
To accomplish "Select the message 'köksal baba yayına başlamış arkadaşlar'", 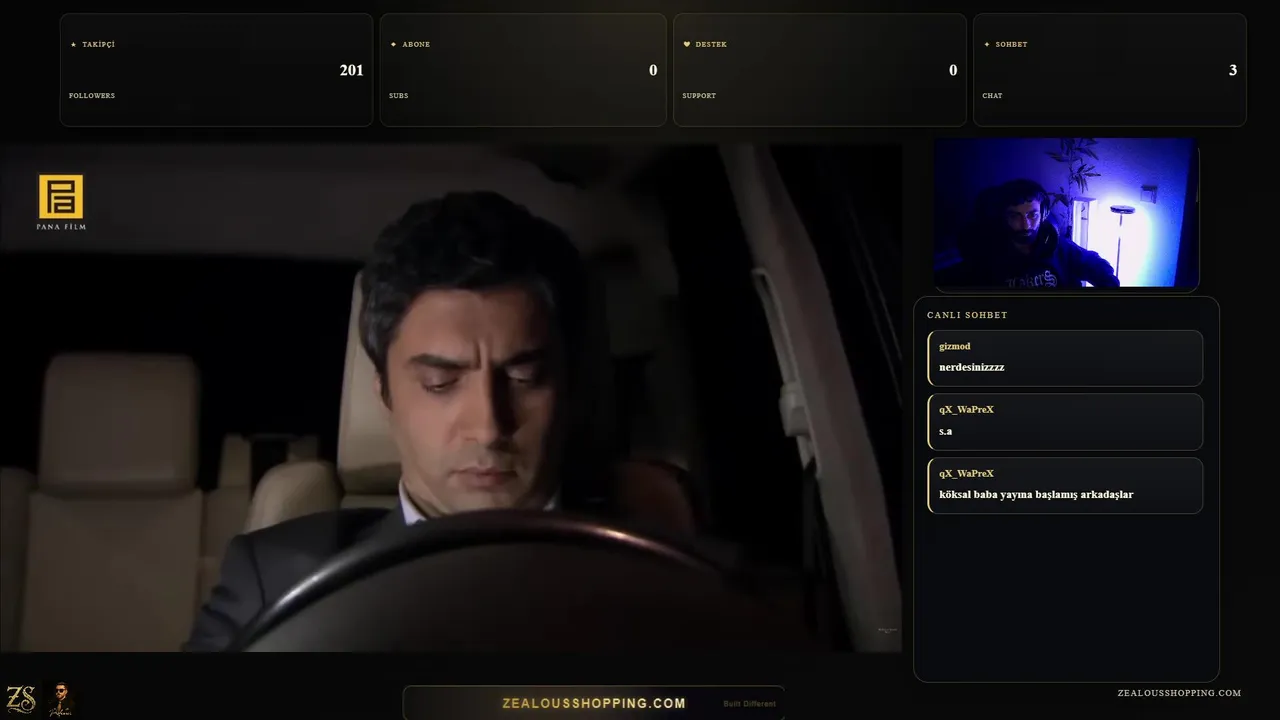I will coord(1065,486).
